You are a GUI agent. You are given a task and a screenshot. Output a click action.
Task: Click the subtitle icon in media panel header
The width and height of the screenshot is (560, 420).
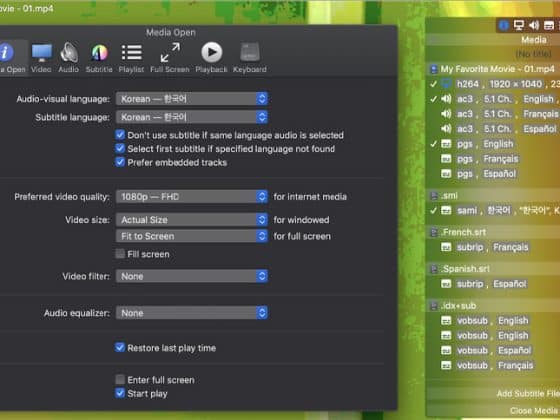pyautogui.click(x=549, y=25)
